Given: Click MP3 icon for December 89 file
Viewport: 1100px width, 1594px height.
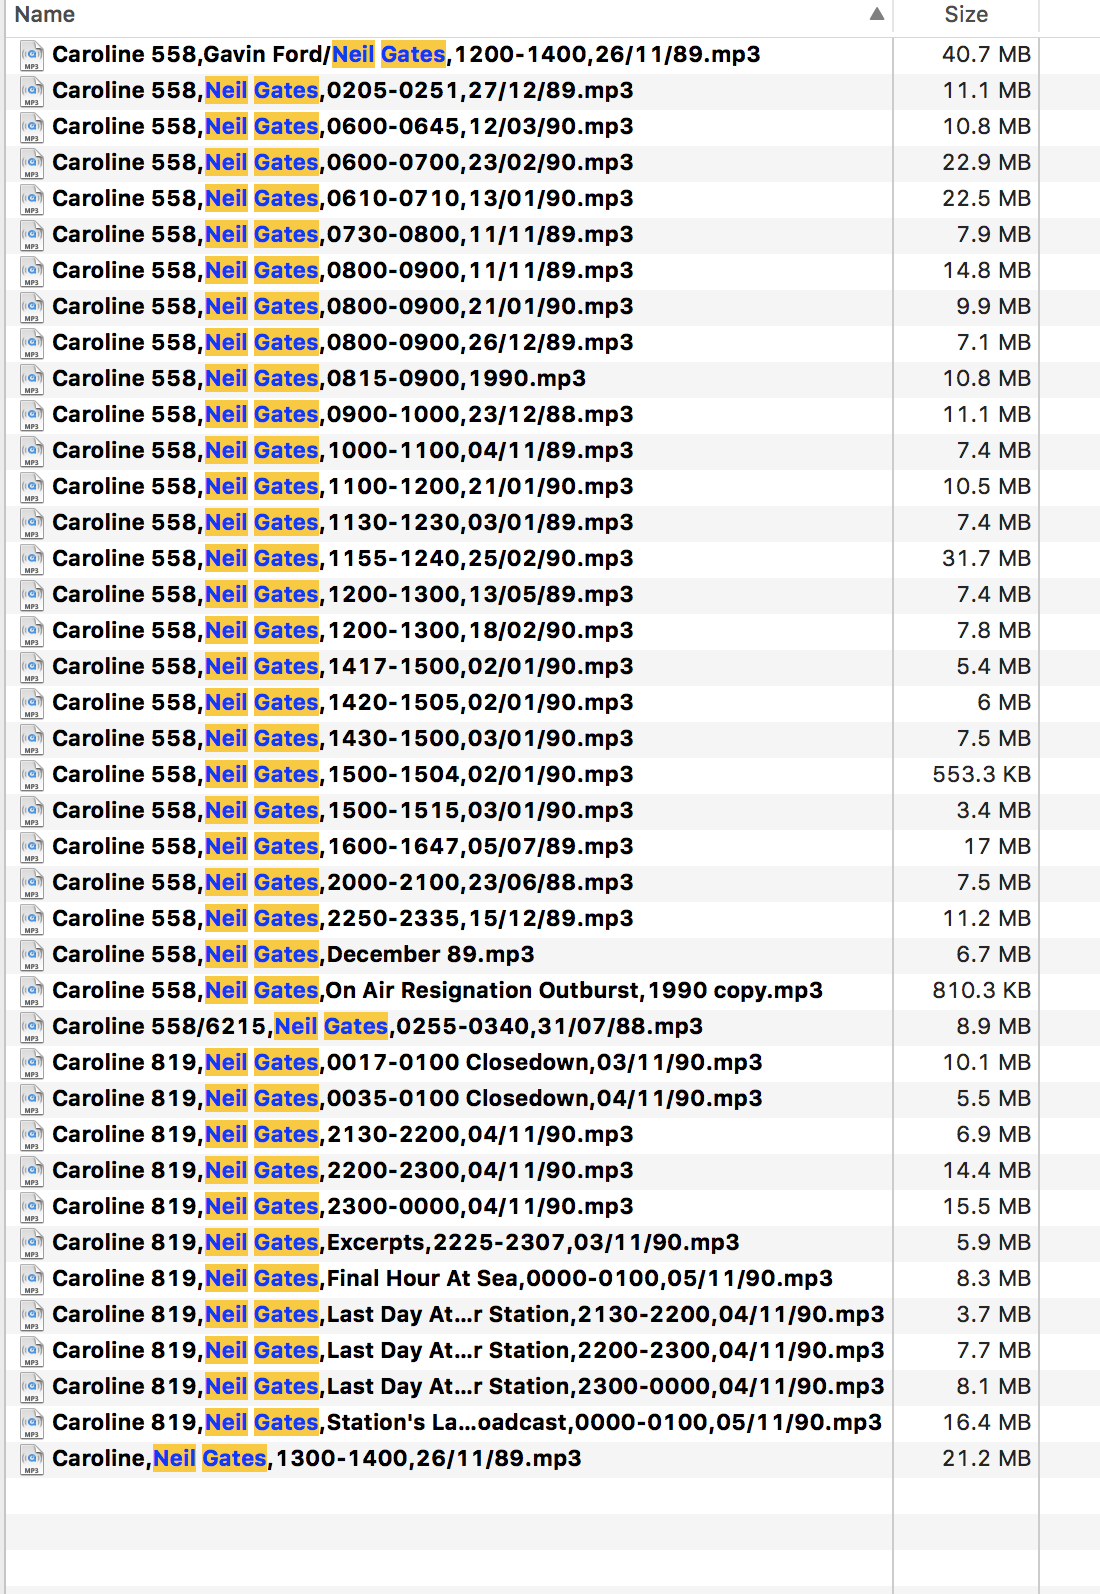Looking at the screenshot, I should (x=31, y=955).
